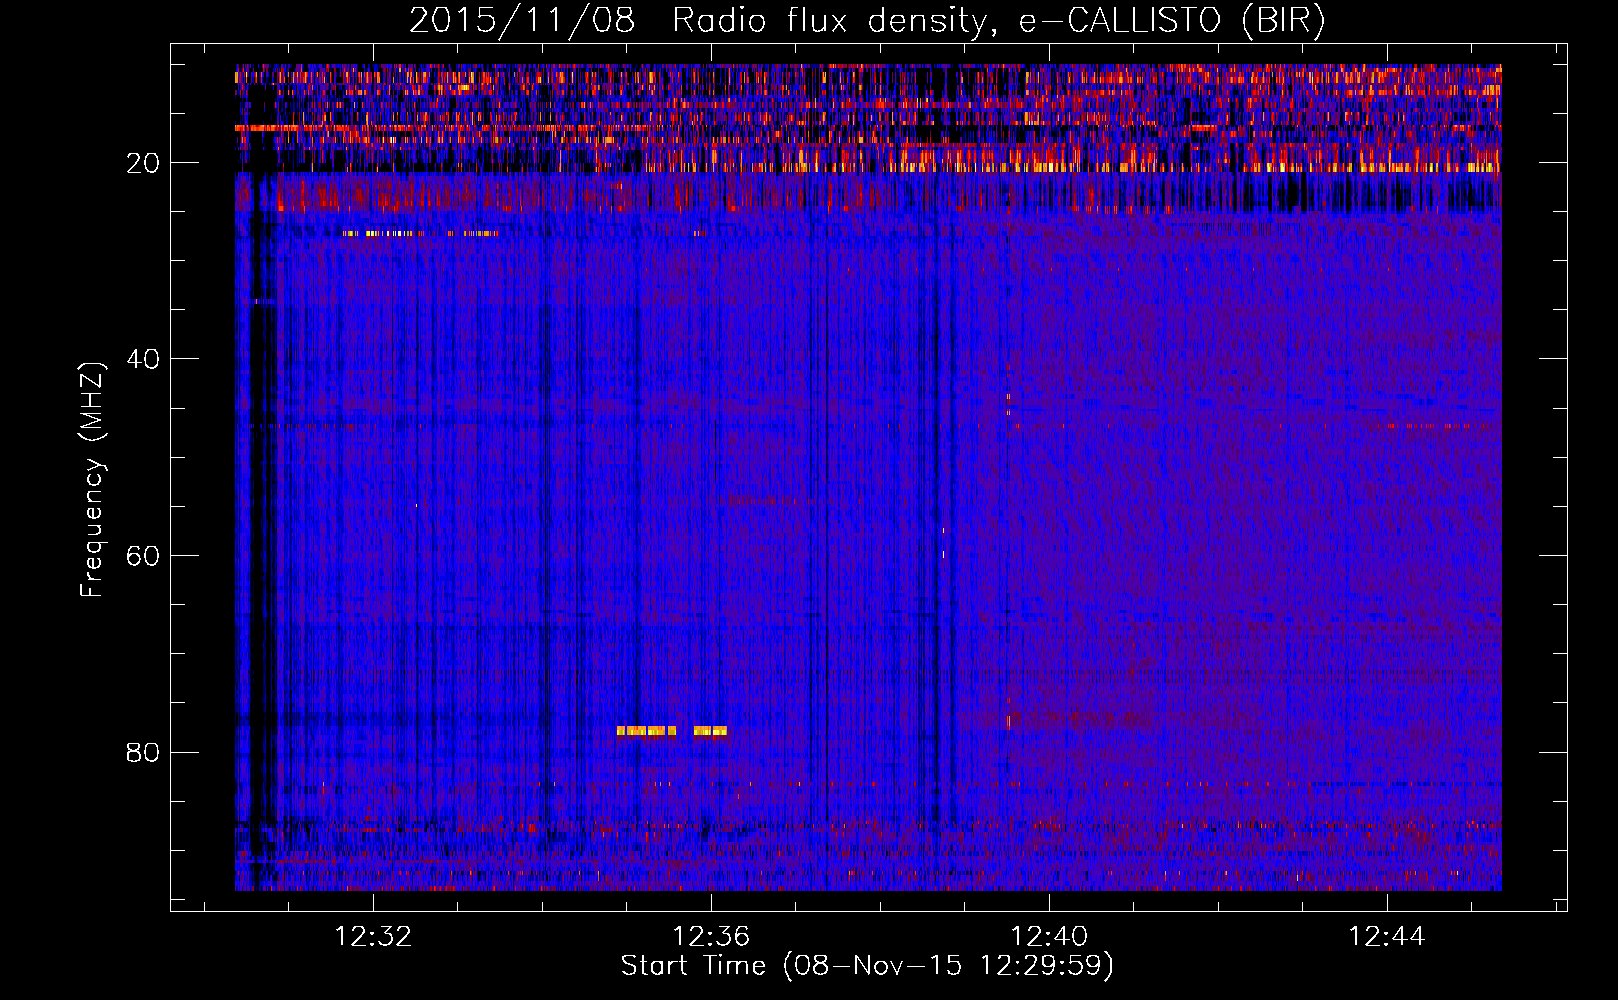
Task: Click the 12:36 time tick label
Action: [711, 937]
